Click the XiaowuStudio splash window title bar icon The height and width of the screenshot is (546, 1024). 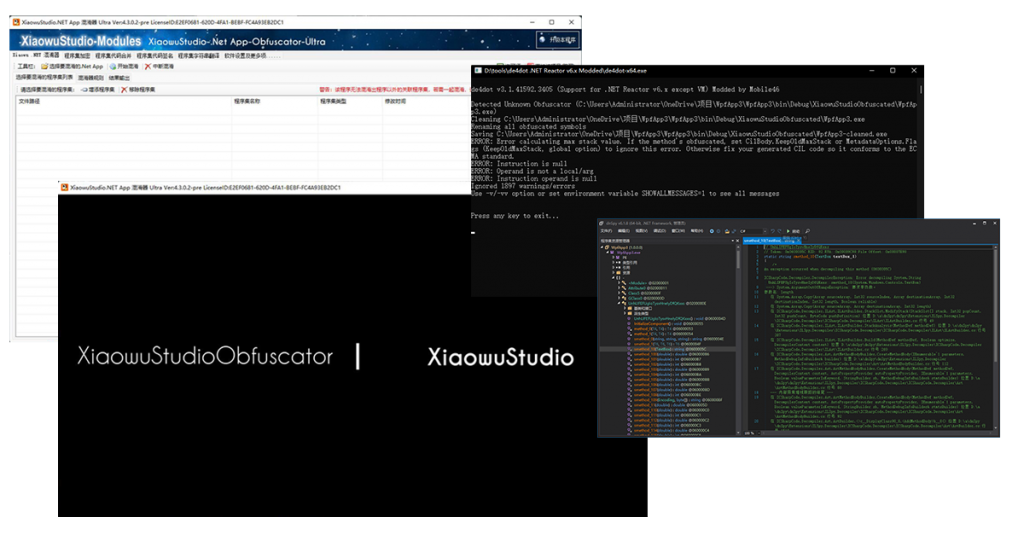[x=64, y=187]
